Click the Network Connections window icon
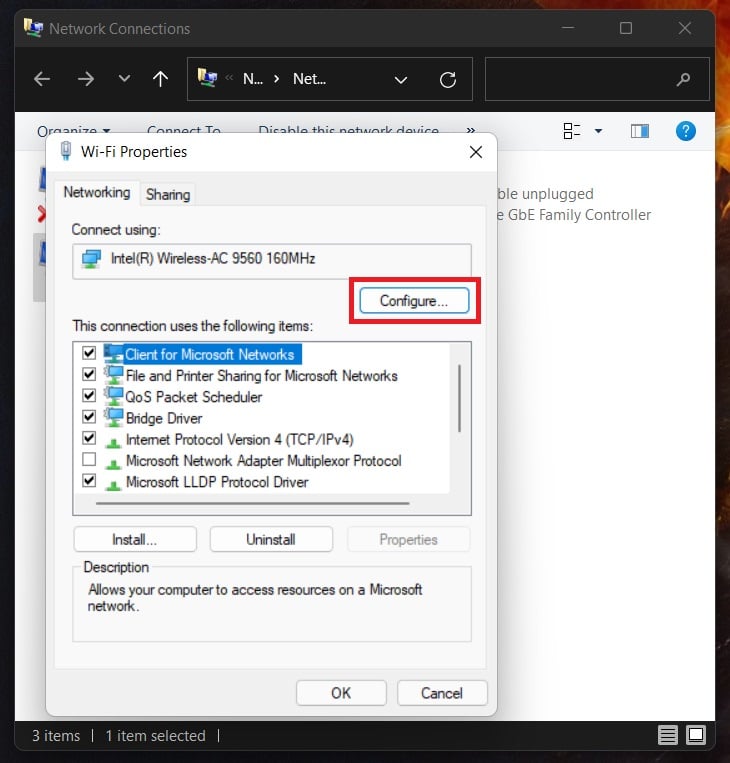Image resolution: width=730 pixels, height=763 pixels. tap(33, 28)
